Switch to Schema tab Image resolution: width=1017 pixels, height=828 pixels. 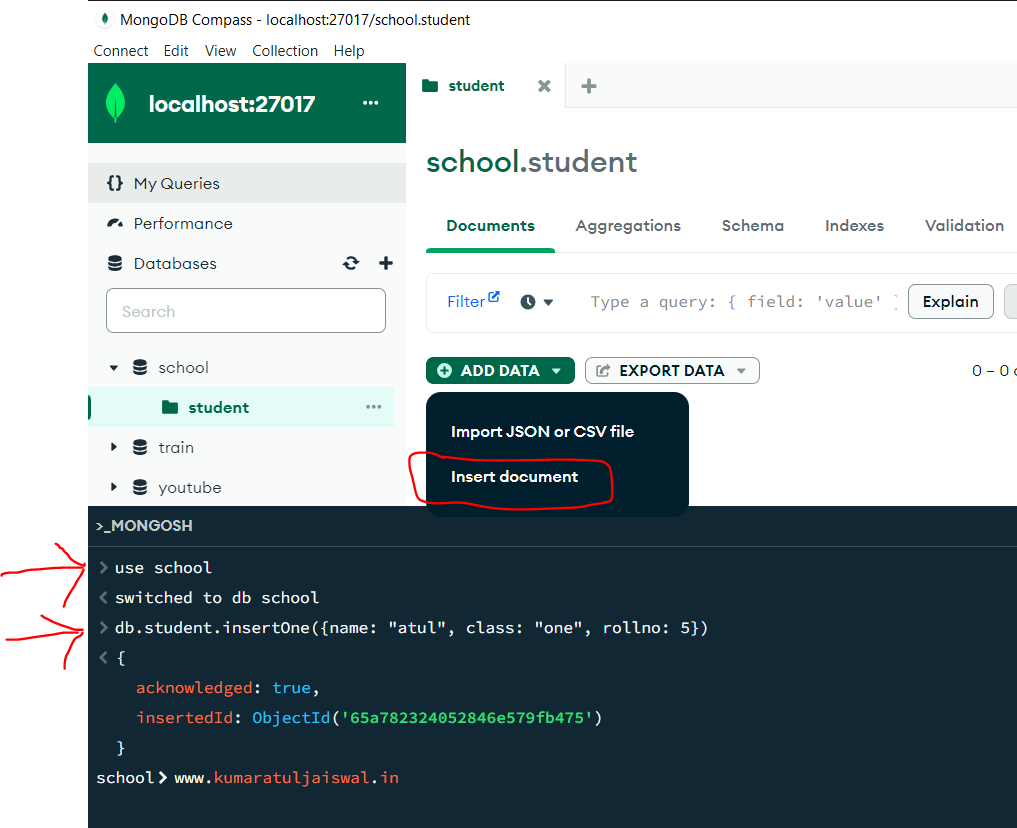(x=752, y=226)
